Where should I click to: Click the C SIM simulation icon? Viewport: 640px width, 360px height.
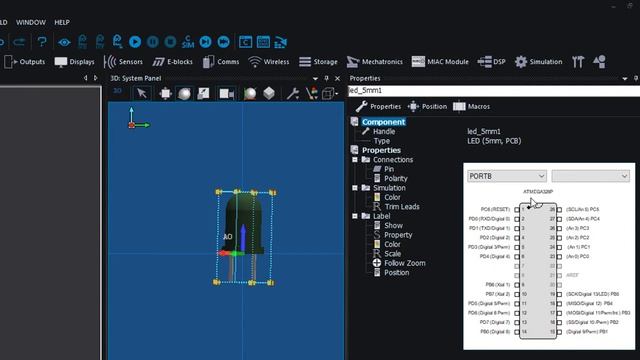[x=188, y=42]
